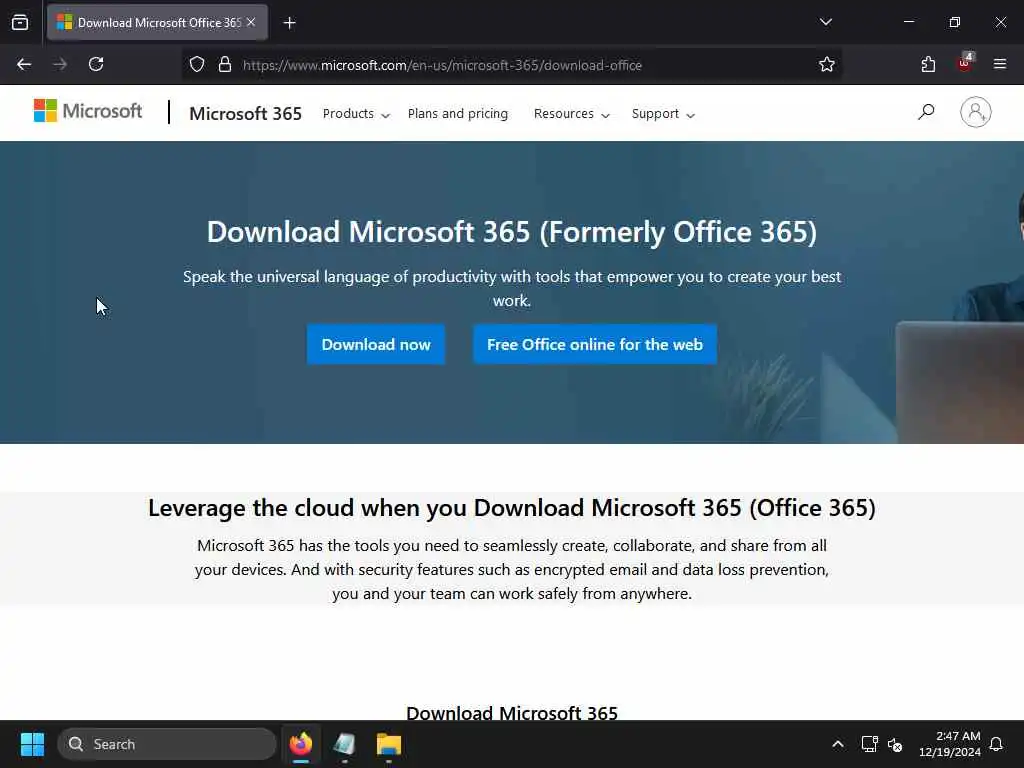Open the clock showing 2:47 AM
The width and height of the screenshot is (1024, 768).
click(x=950, y=744)
